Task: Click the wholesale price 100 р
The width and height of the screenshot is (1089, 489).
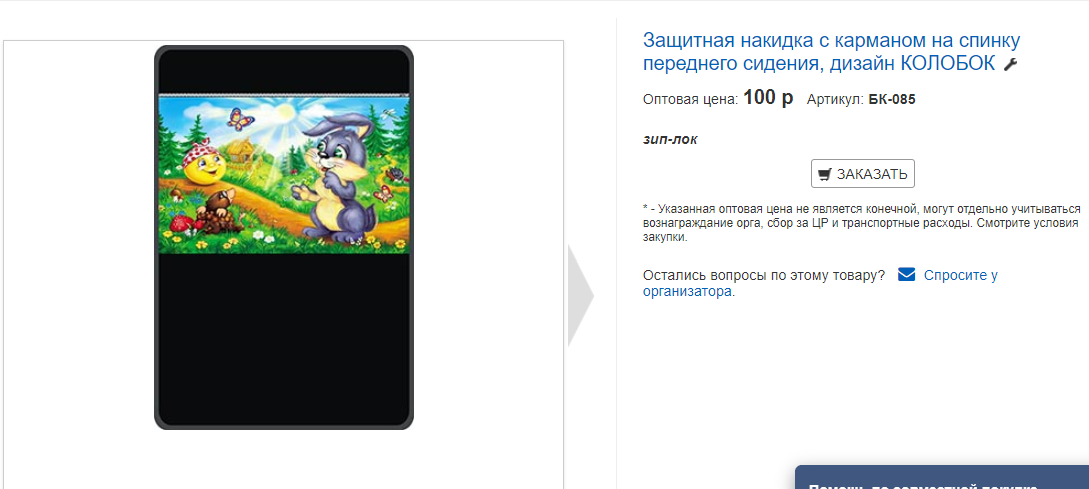Action: pos(767,98)
